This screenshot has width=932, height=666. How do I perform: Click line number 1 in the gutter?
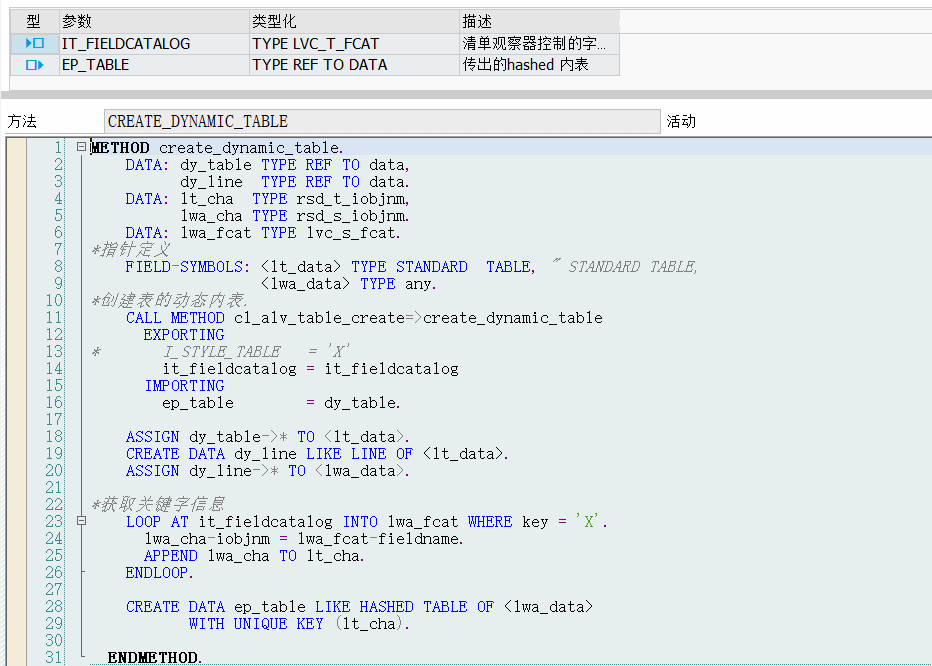click(58, 147)
